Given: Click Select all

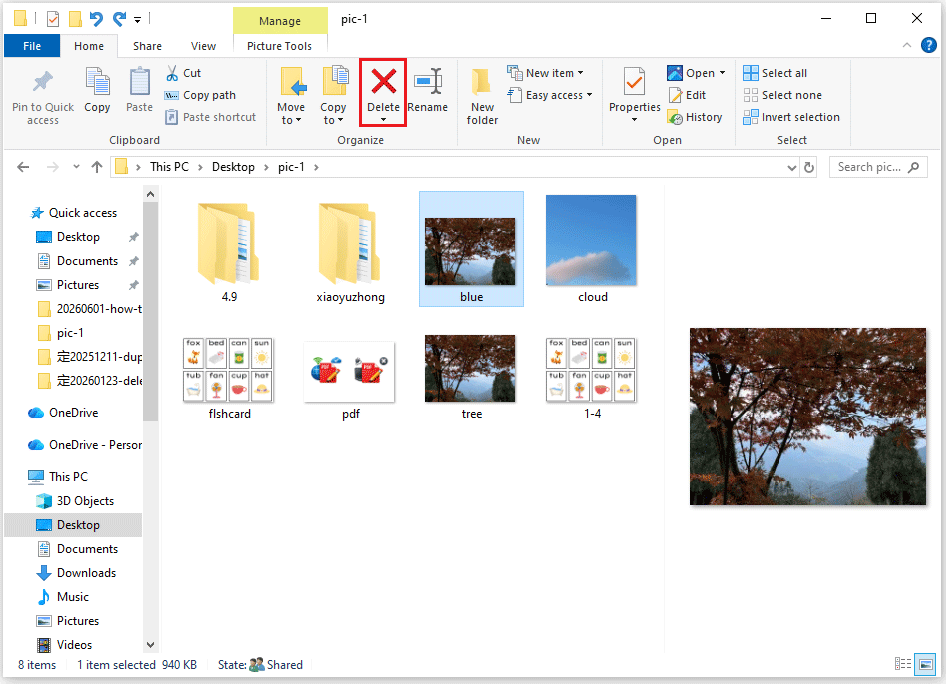Looking at the screenshot, I should pyautogui.click(x=775, y=73).
